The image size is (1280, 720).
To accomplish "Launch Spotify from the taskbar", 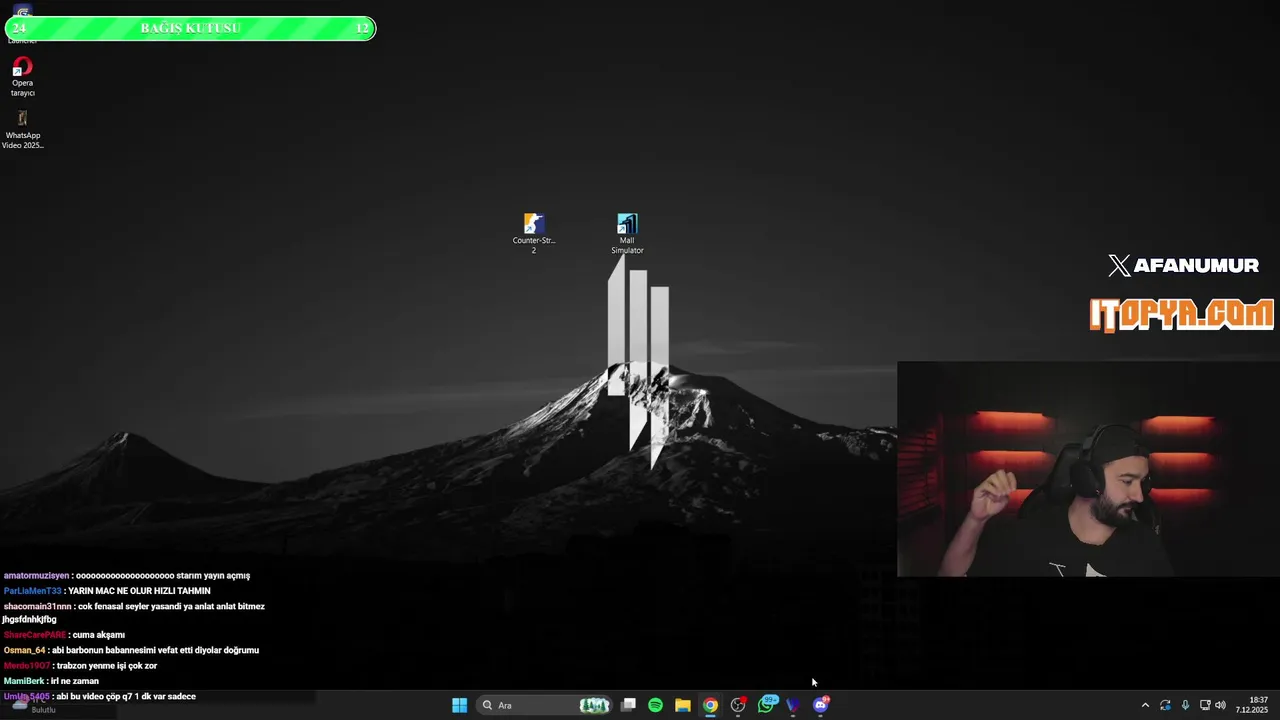I will coord(655,705).
